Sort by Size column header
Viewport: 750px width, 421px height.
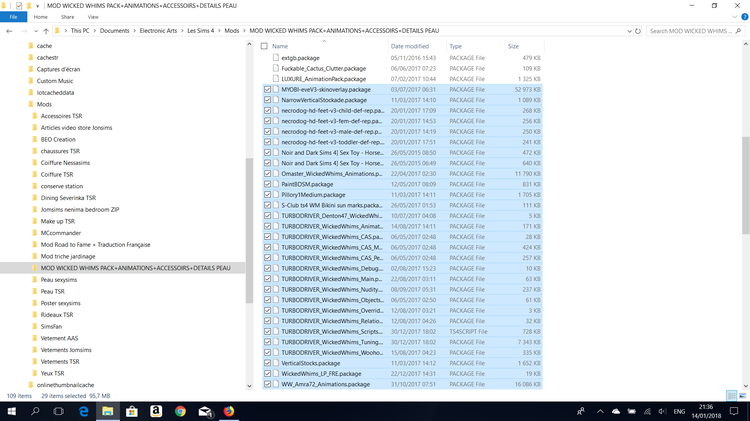coord(514,46)
